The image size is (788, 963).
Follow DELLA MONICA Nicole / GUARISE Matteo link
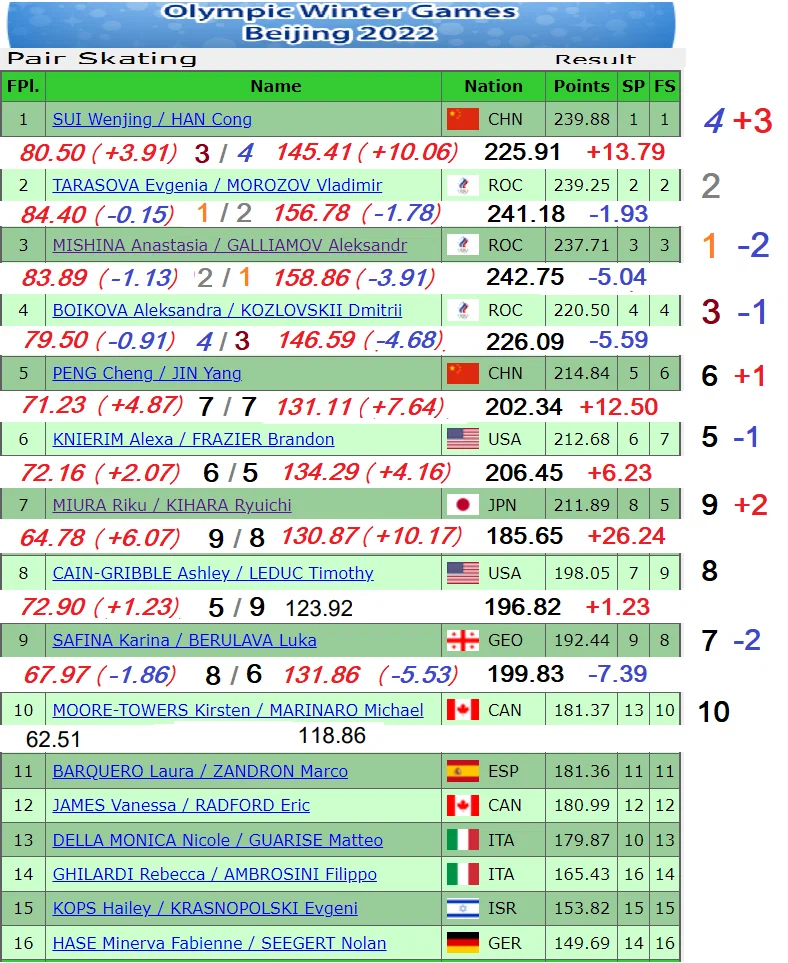pyautogui.click(x=217, y=840)
